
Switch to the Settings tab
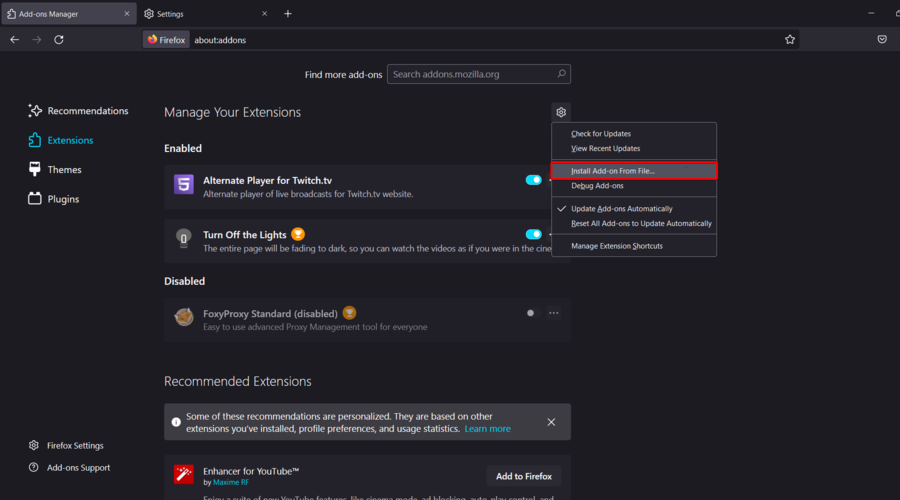tap(205, 14)
